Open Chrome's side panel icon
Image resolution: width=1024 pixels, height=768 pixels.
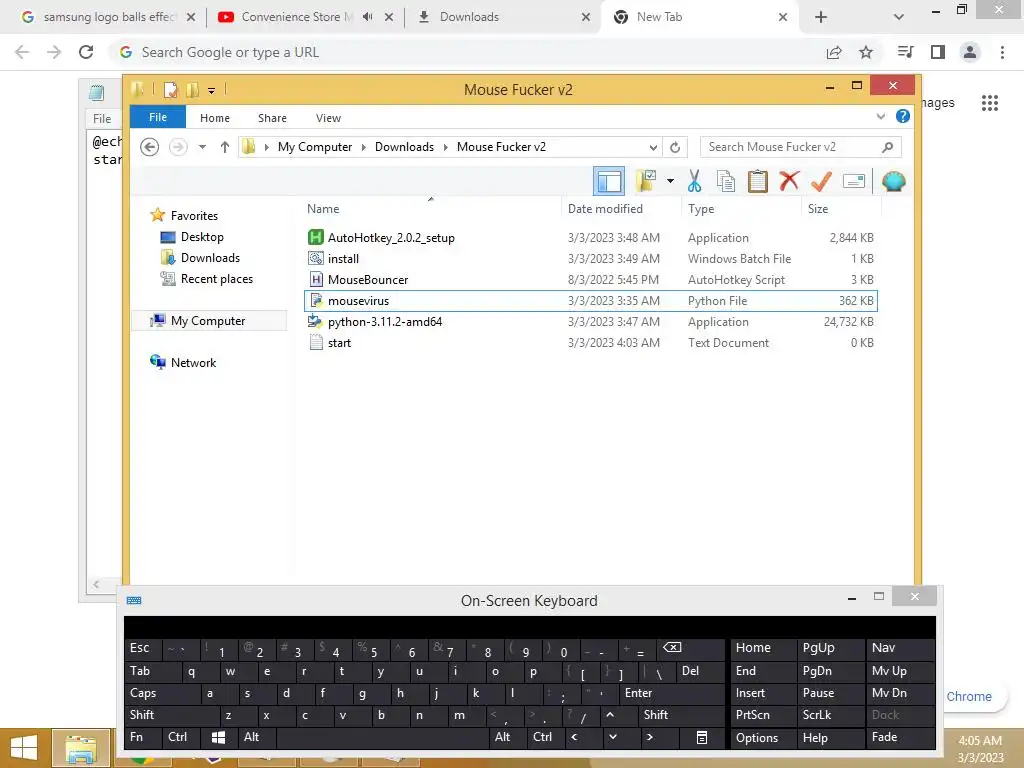[938, 52]
